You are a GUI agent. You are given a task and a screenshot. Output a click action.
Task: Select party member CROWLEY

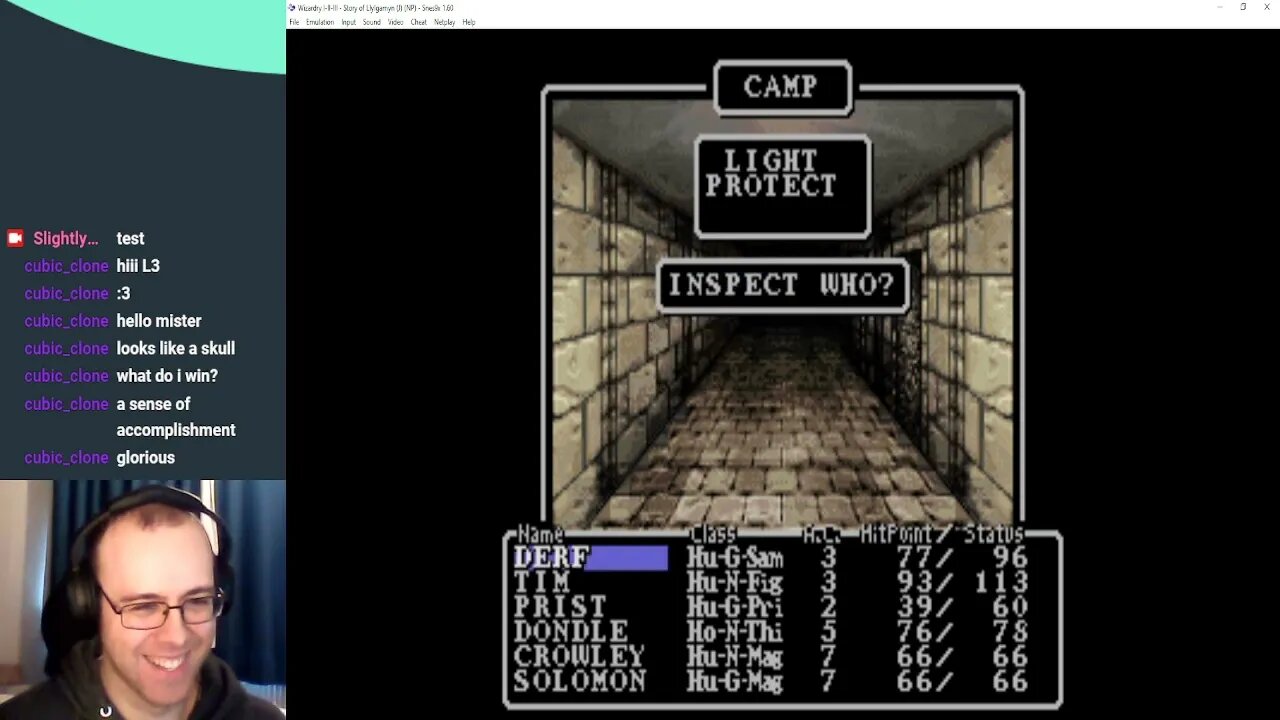[x=579, y=657]
